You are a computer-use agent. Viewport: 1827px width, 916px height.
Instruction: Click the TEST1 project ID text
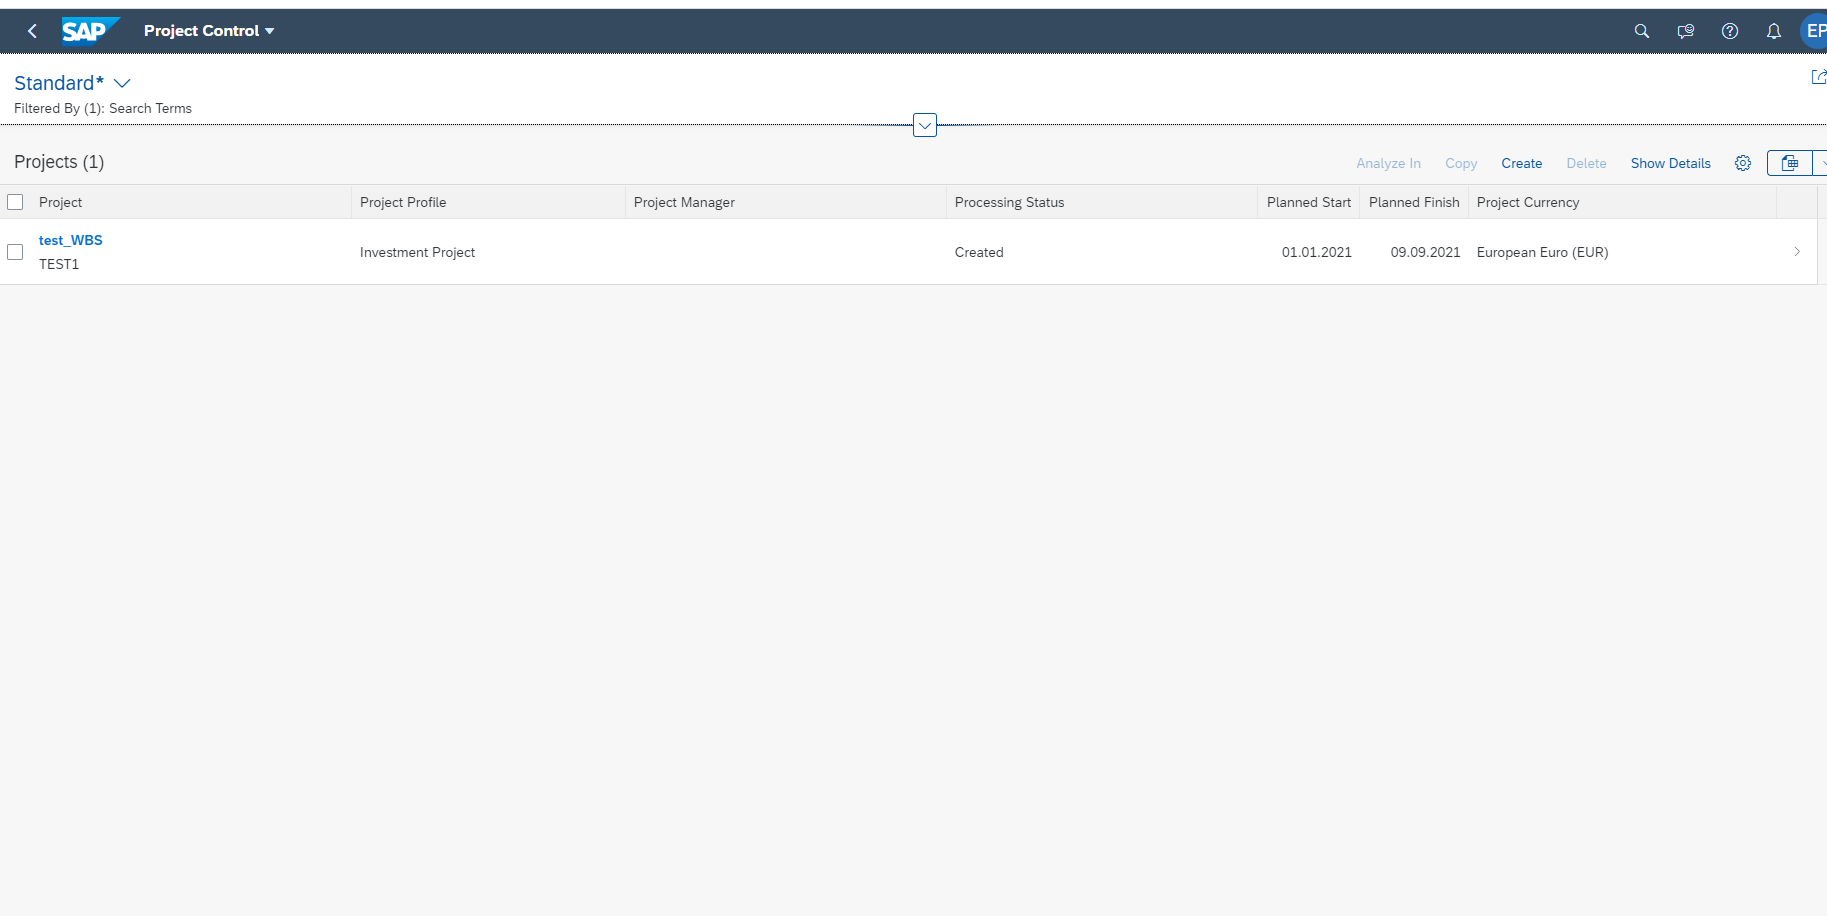click(x=59, y=264)
